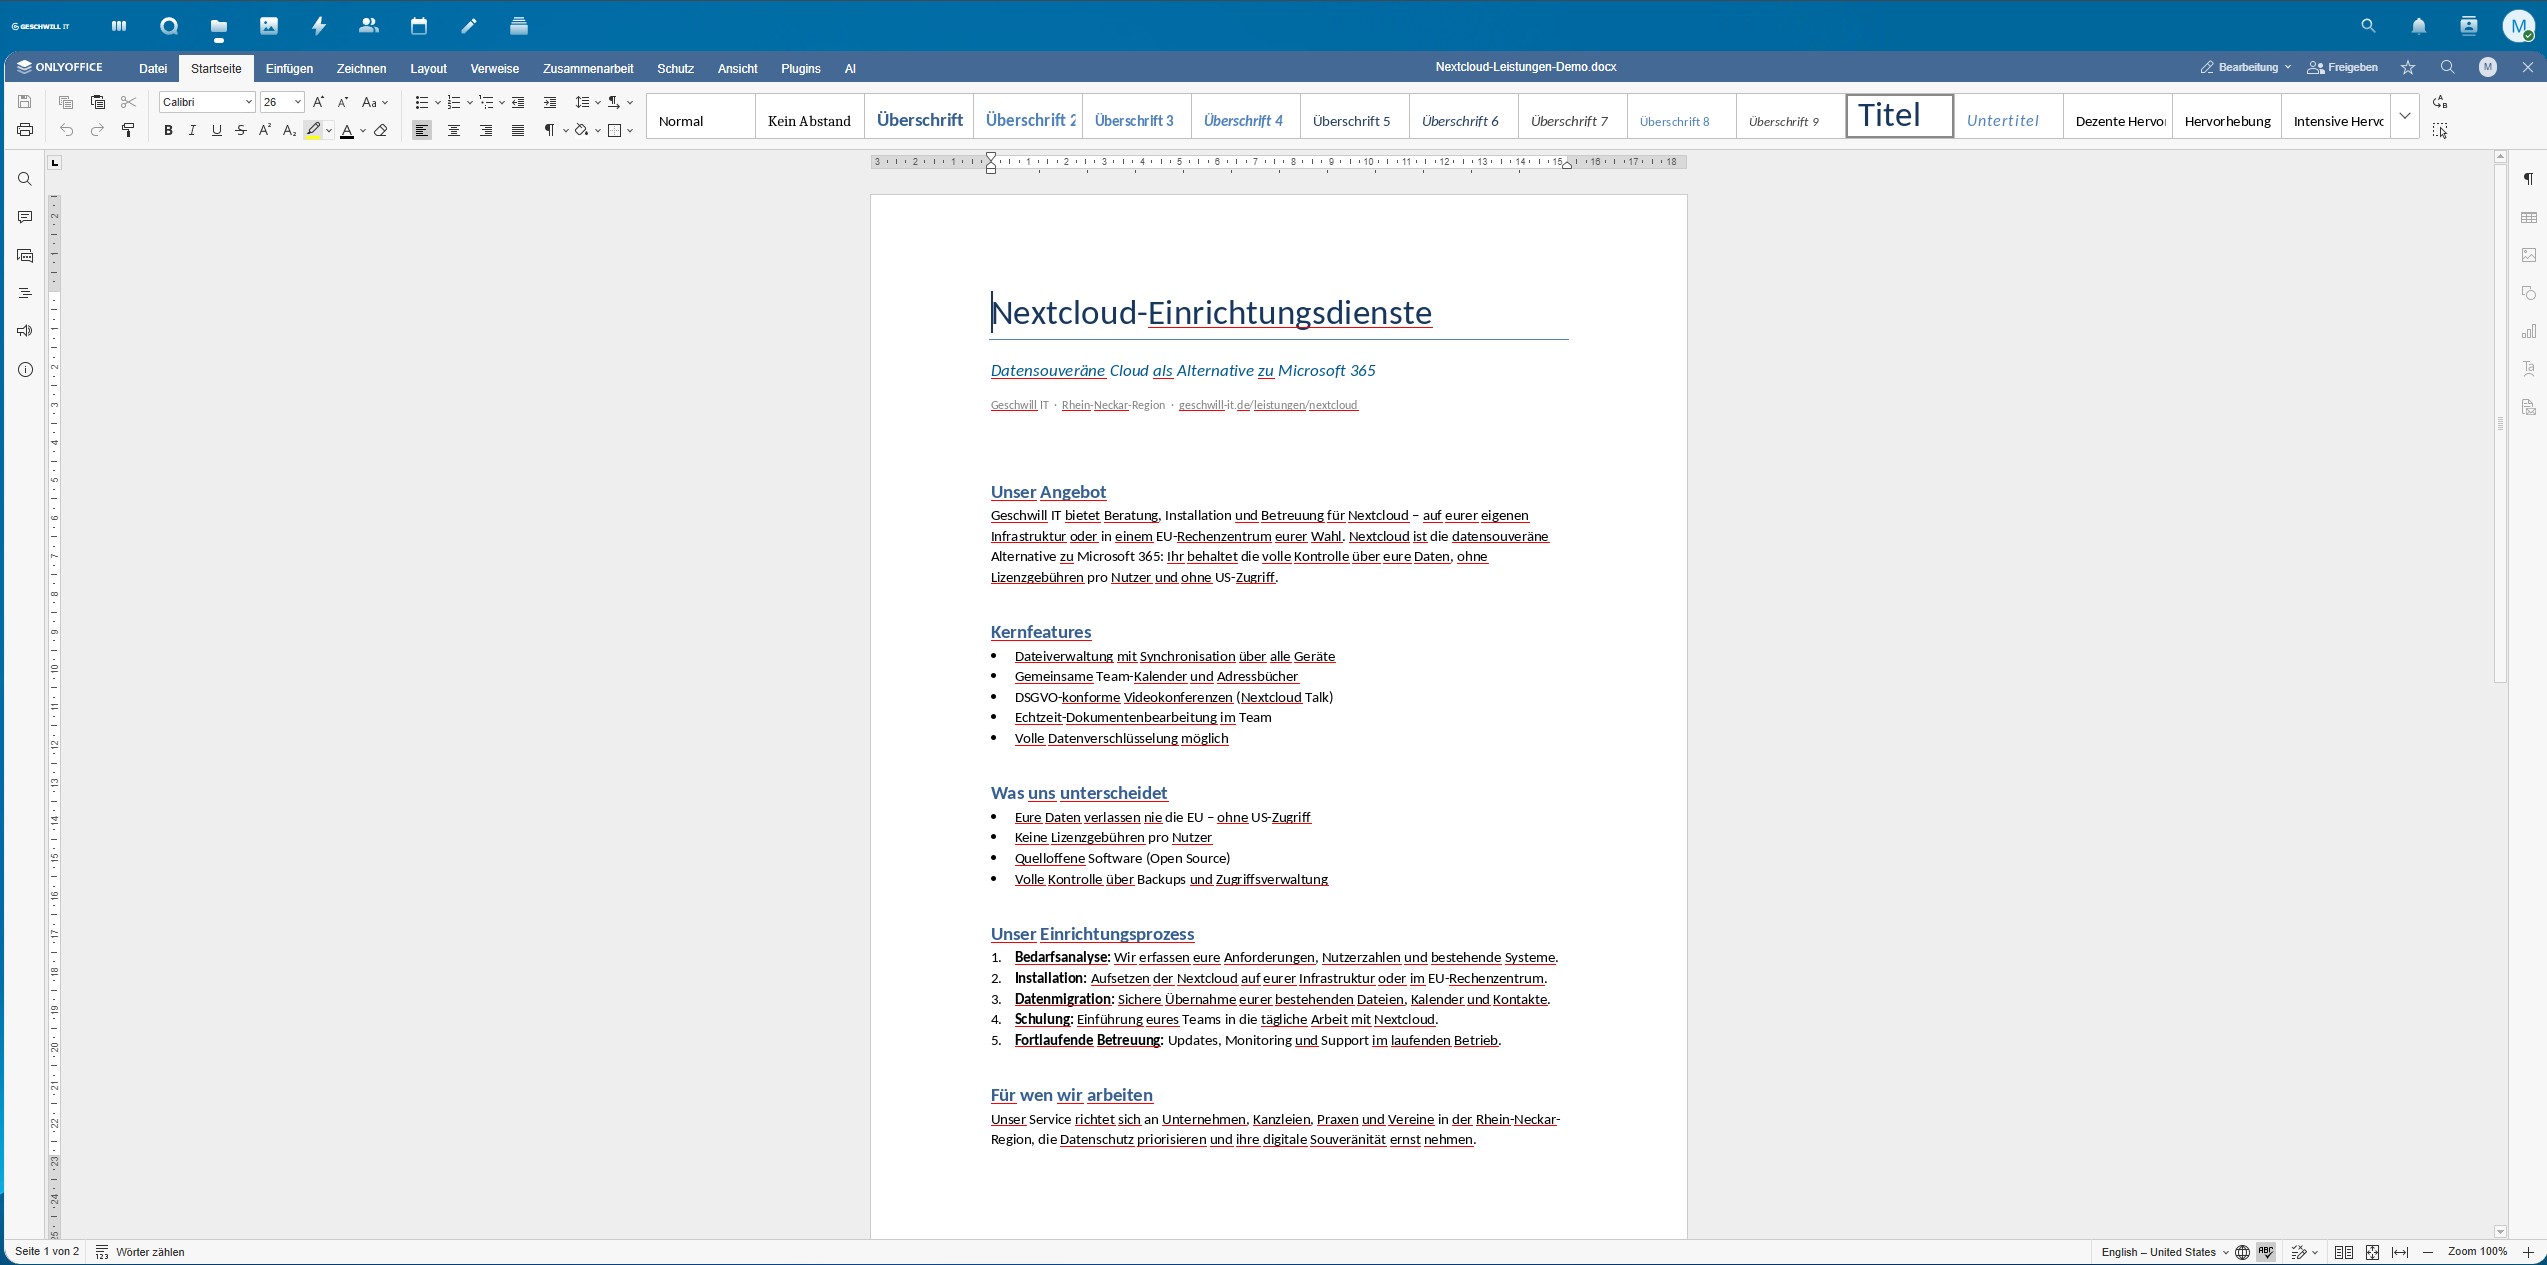2547x1265 pixels.
Task: Open Nextcloud Calendar app icon
Action: click(x=419, y=26)
